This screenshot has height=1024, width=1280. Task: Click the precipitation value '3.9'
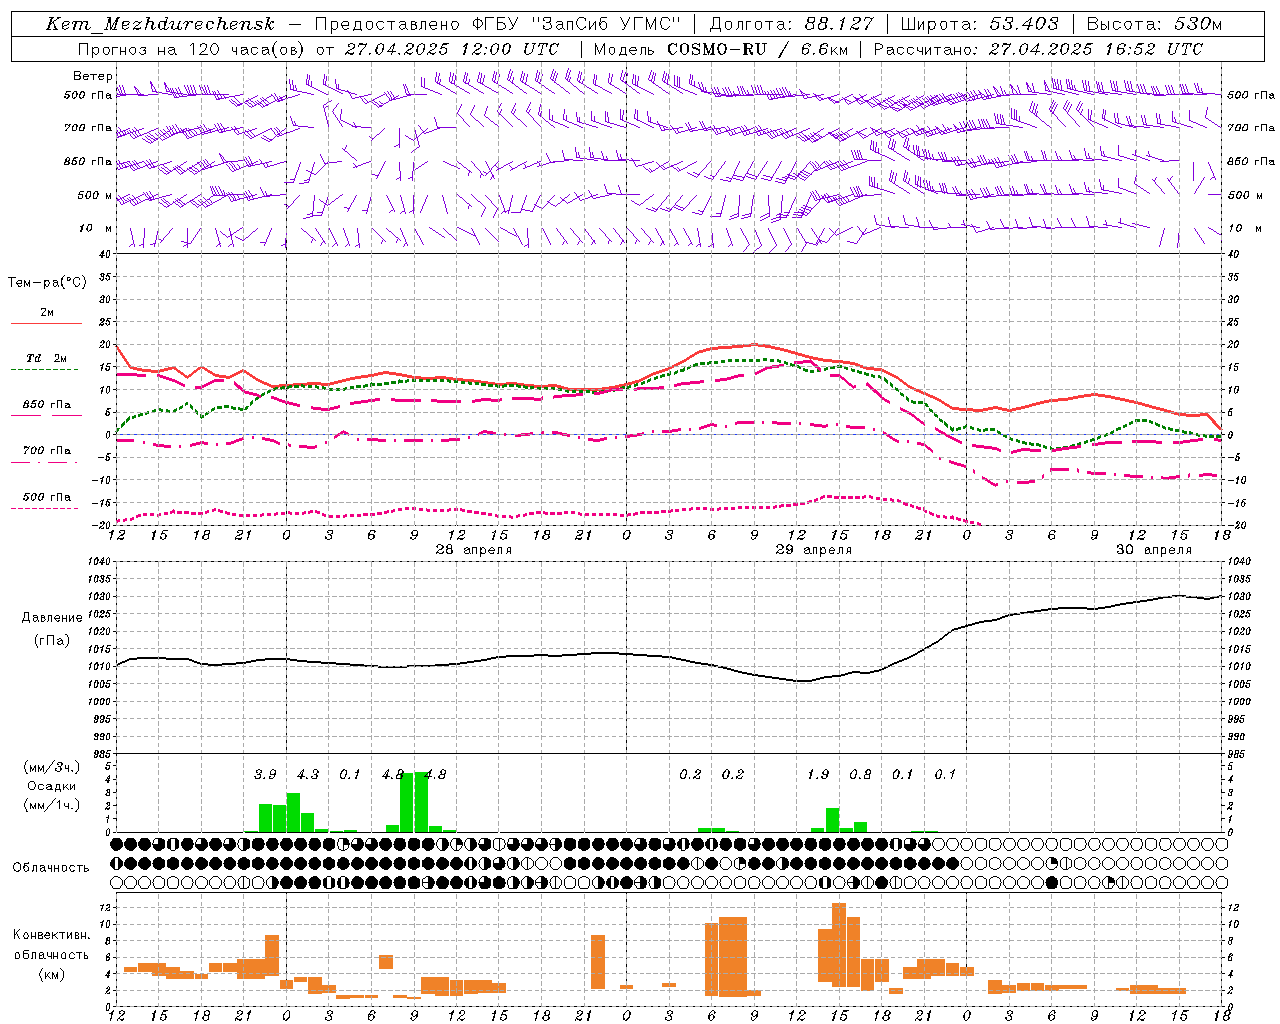[265, 774]
